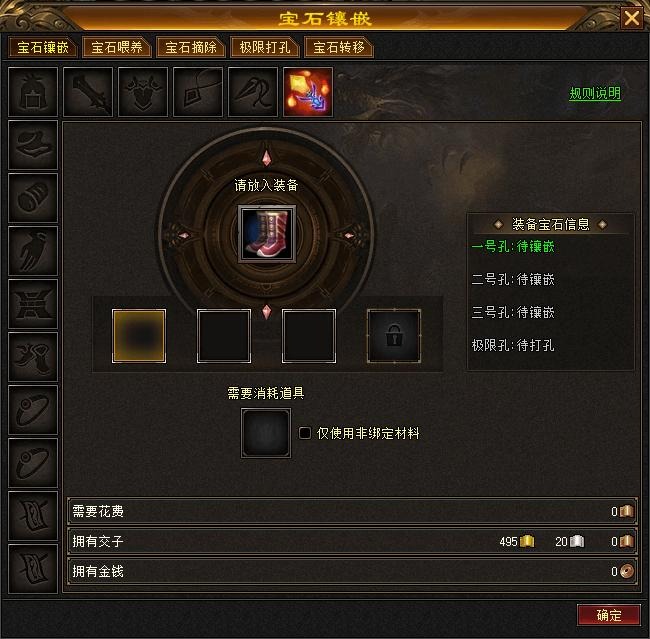This screenshot has height=639, width=650.
Task: Open the 宝石摘除 tab
Action: click(191, 47)
